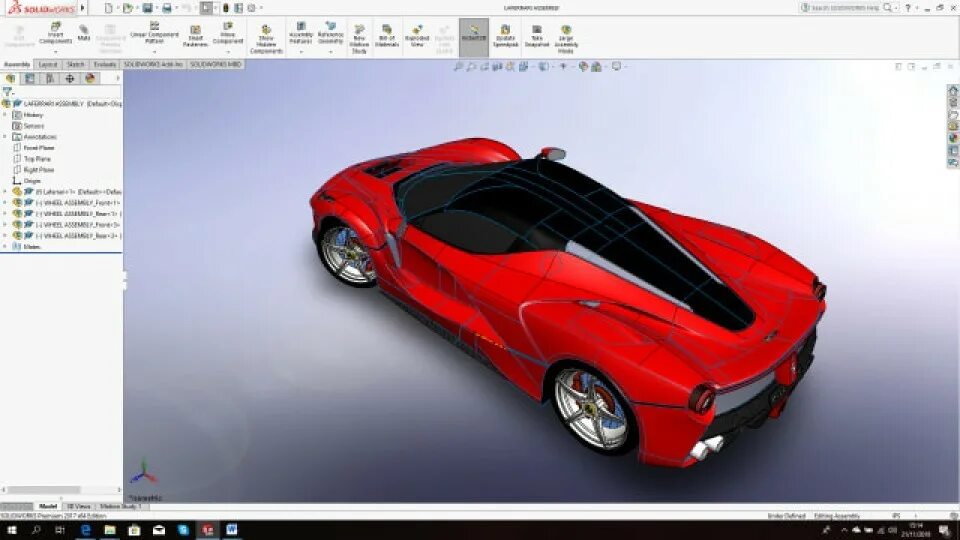Open a file with the toolbar icon

click(x=127, y=8)
